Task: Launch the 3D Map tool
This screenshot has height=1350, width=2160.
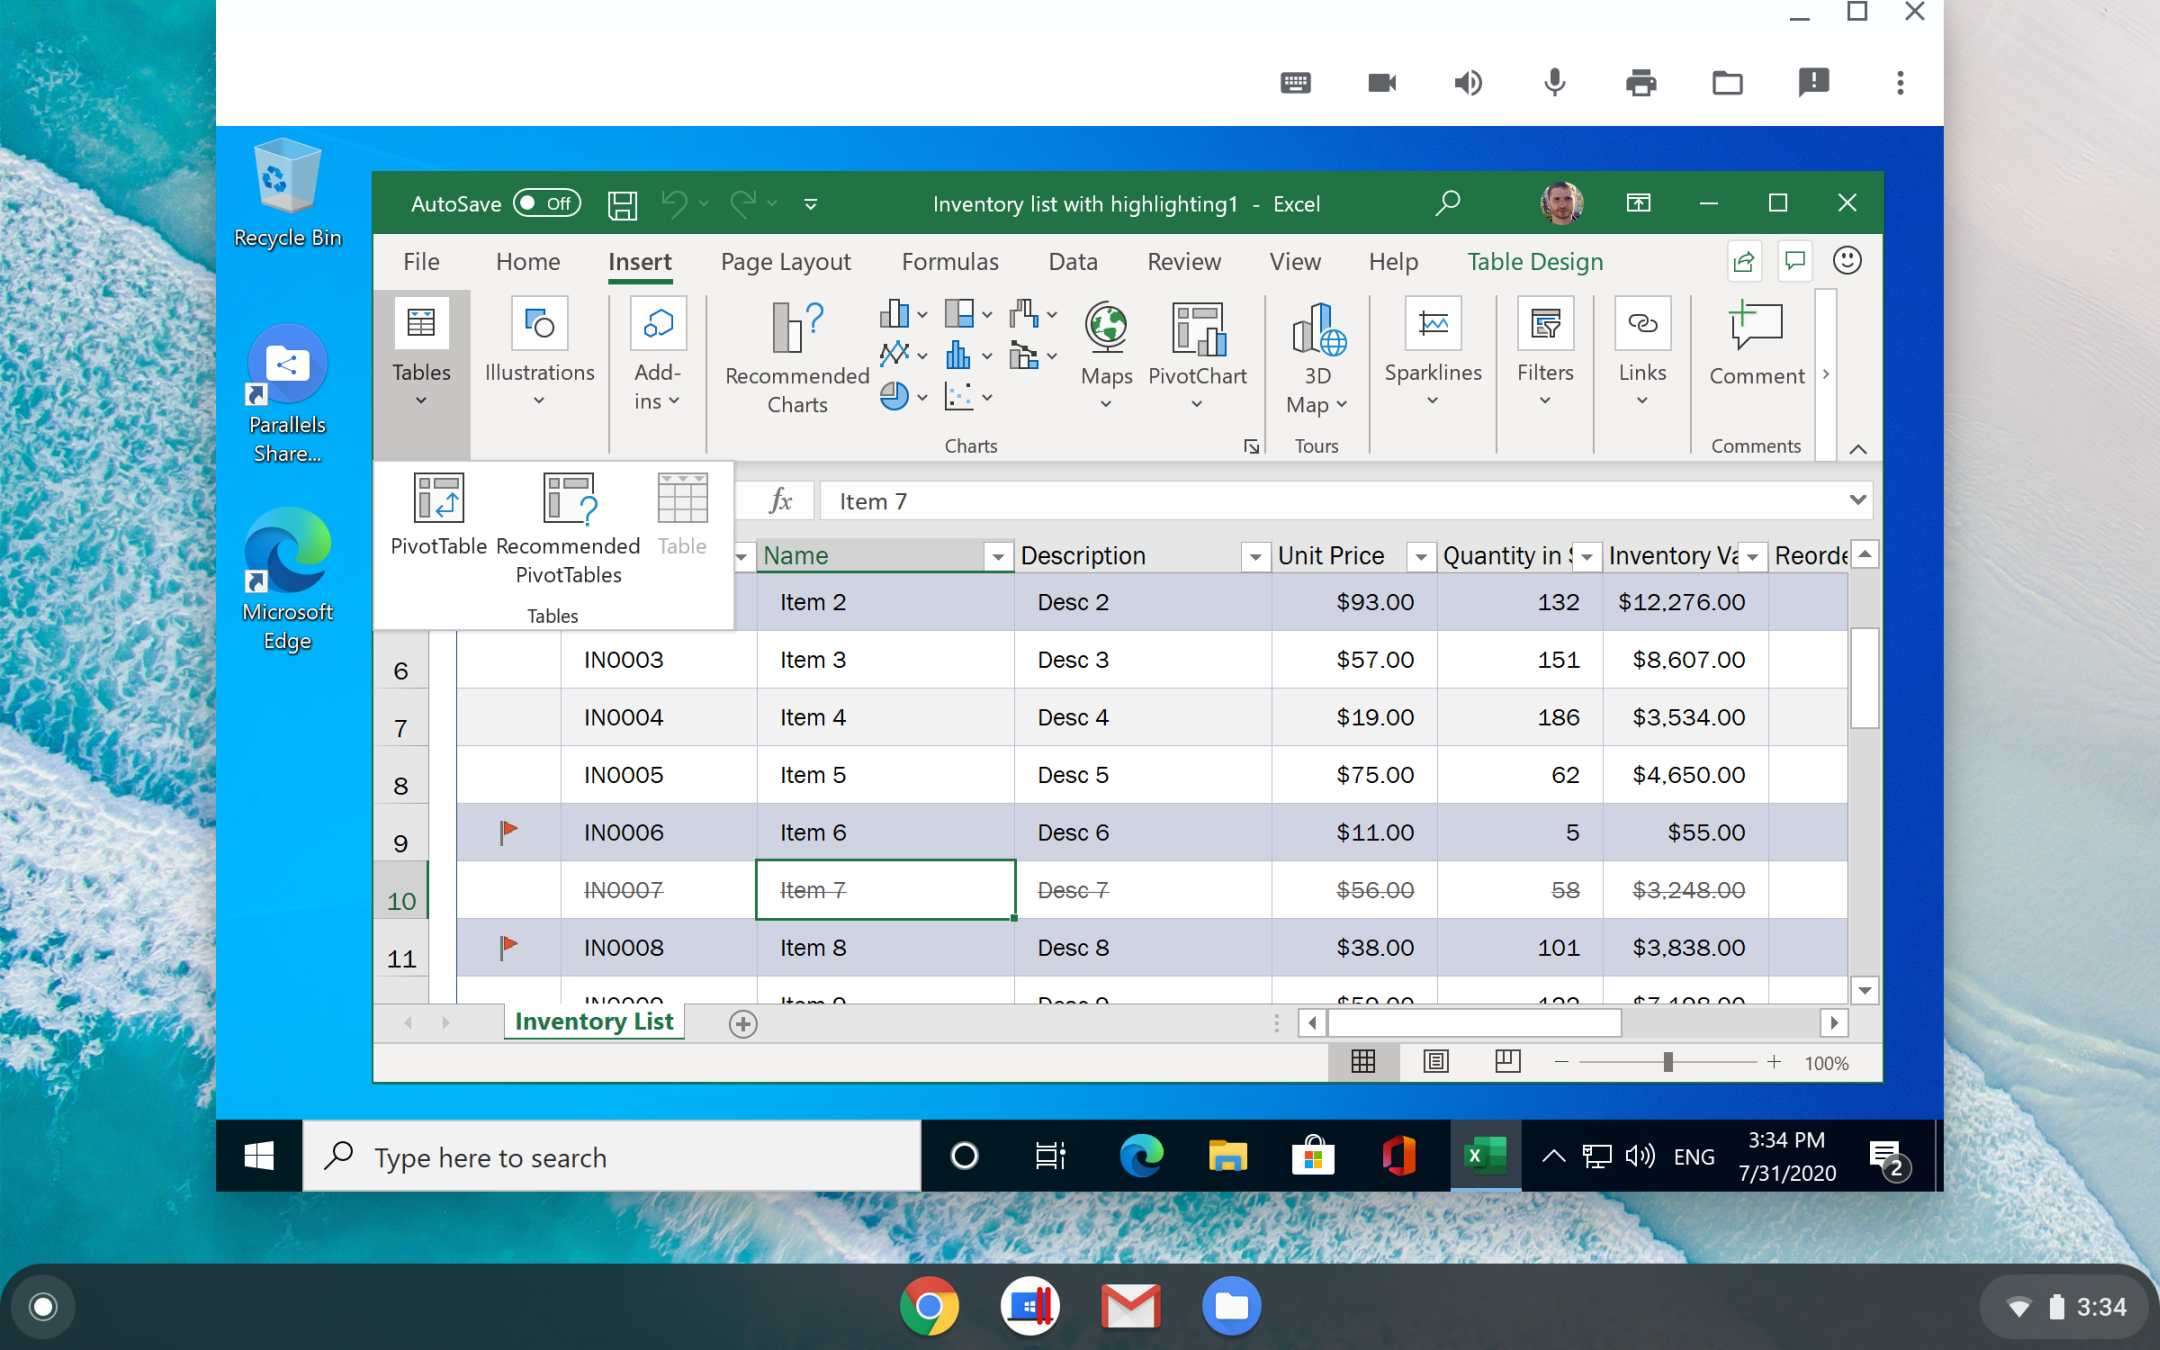Action: 1317,330
